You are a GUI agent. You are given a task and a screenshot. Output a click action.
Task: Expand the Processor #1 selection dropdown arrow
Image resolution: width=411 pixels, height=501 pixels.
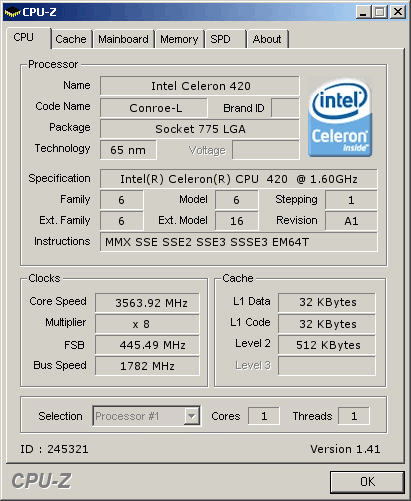click(x=192, y=416)
